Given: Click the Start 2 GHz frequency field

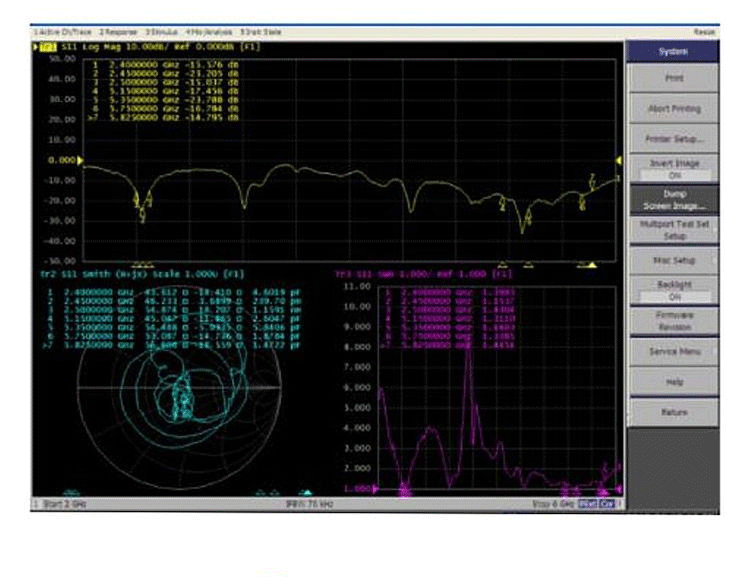Looking at the screenshot, I should 65,505.
